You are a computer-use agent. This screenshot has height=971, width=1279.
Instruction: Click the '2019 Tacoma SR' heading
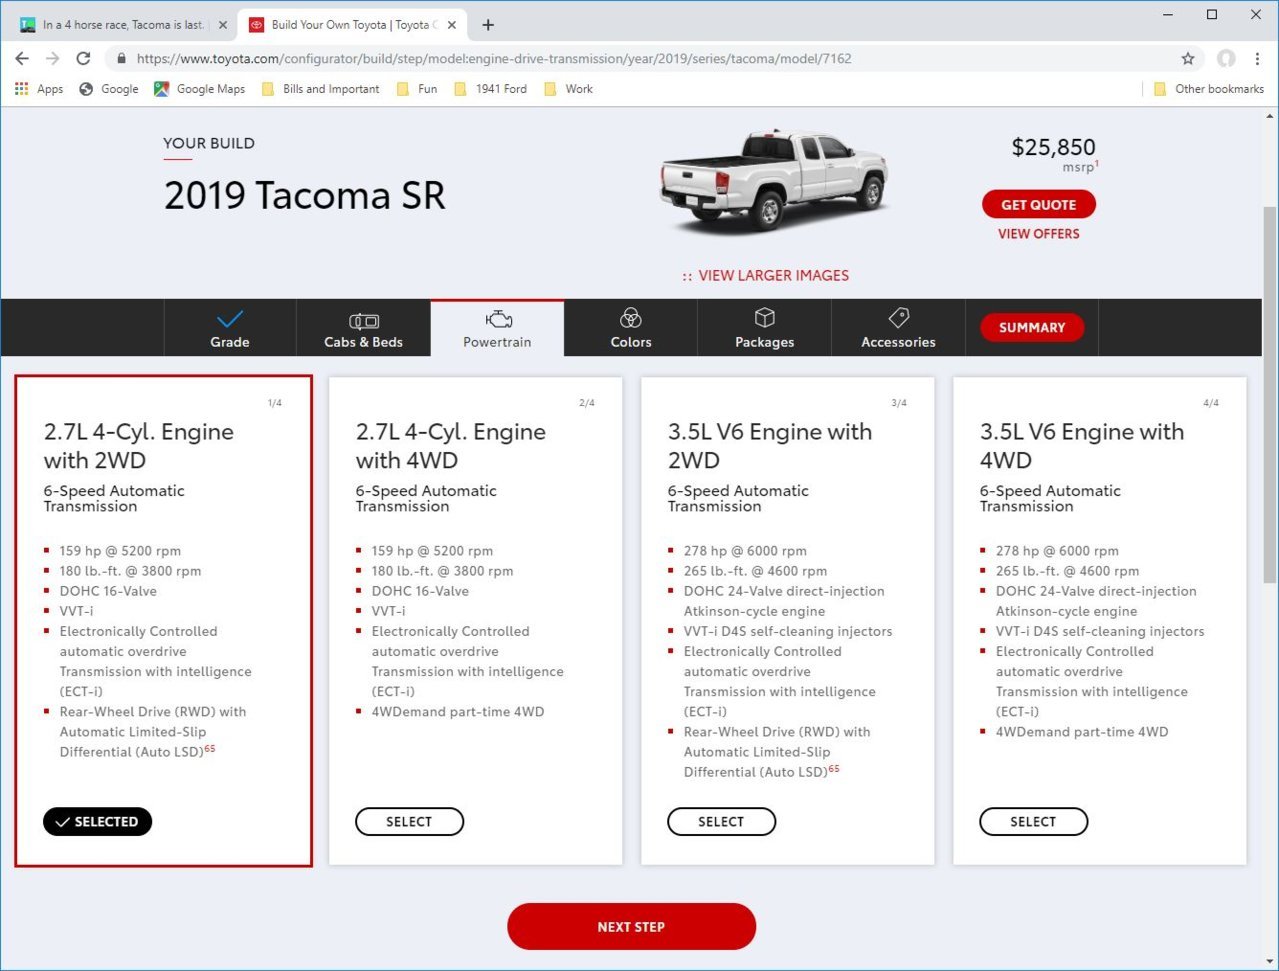(x=305, y=195)
